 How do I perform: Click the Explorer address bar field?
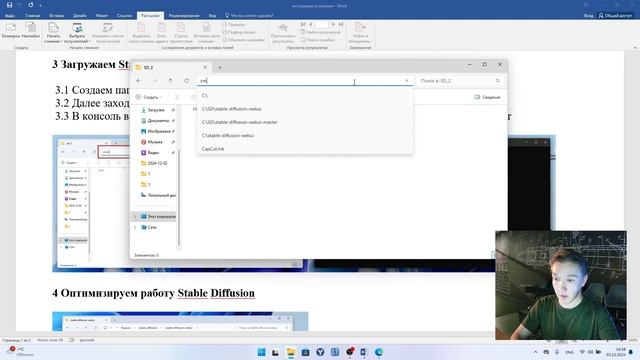pos(304,81)
